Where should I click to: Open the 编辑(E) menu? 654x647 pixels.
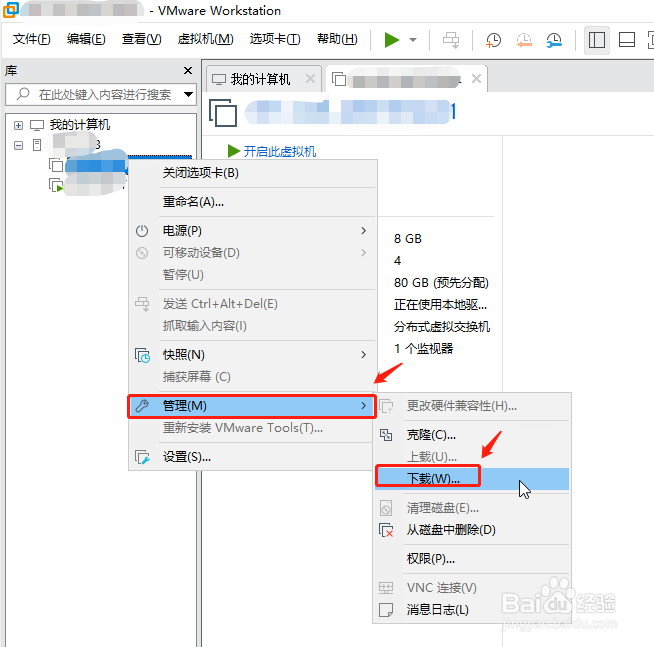[x=86, y=39]
